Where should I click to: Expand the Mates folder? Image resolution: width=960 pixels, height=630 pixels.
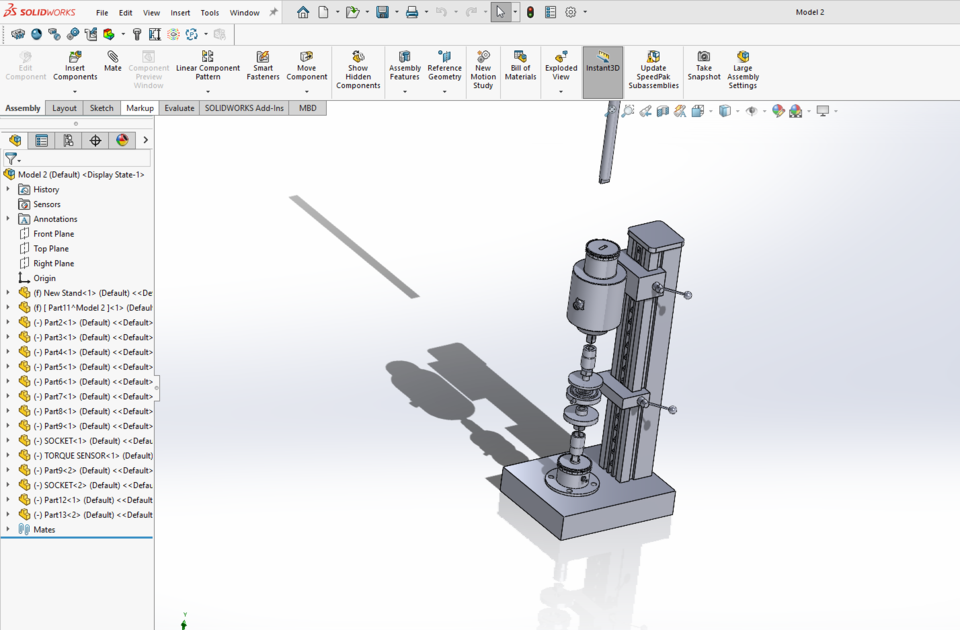[x=10, y=529]
